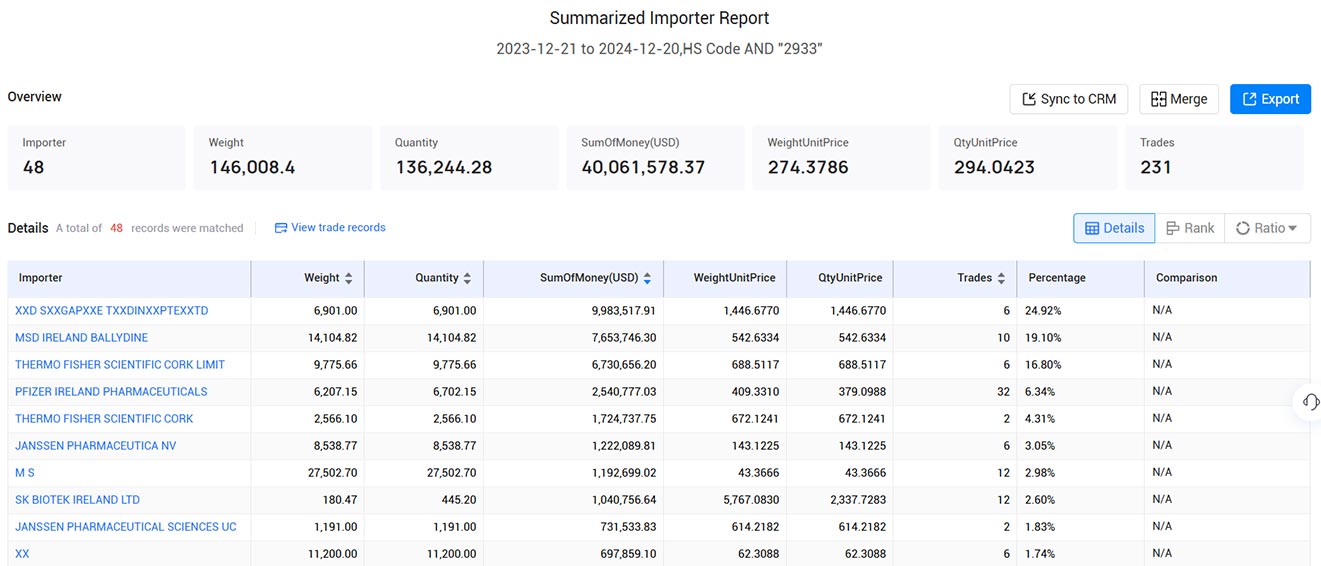Click QtyUnitPrice value 2,337.7283
Viewport: 1321px width, 566px height.
click(858, 500)
